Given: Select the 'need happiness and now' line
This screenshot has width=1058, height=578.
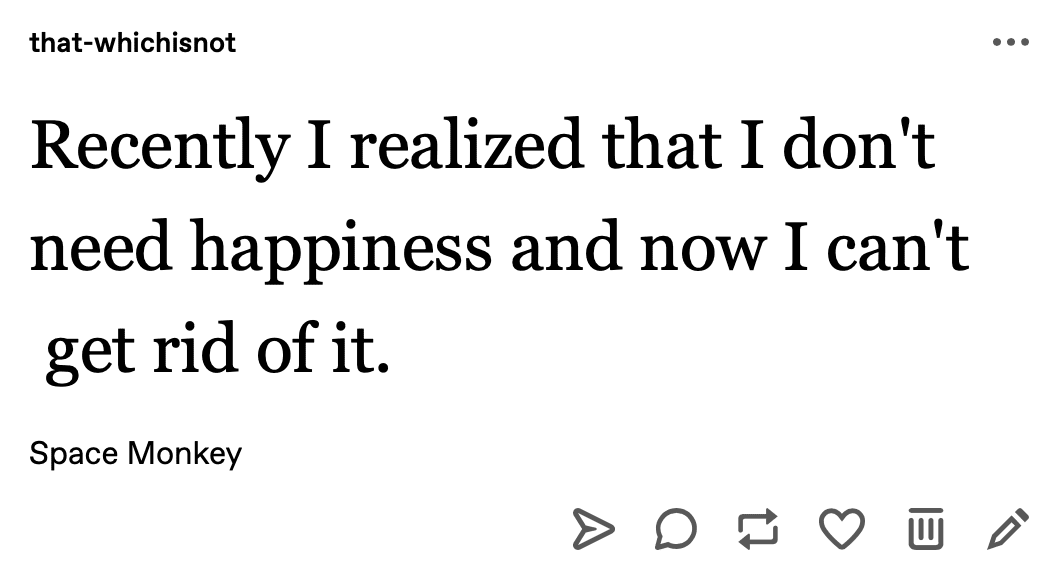Looking at the screenshot, I should click(500, 248).
